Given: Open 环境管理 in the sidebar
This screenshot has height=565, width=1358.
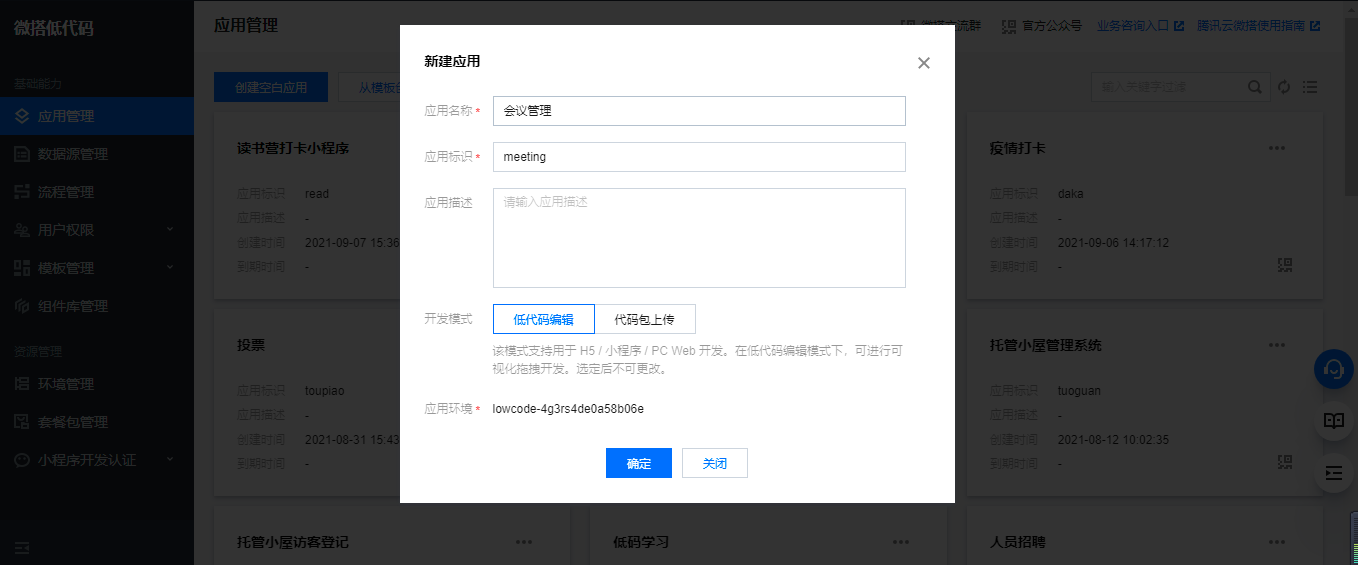Looking at the screenshot, I should (x=97, y=384).
